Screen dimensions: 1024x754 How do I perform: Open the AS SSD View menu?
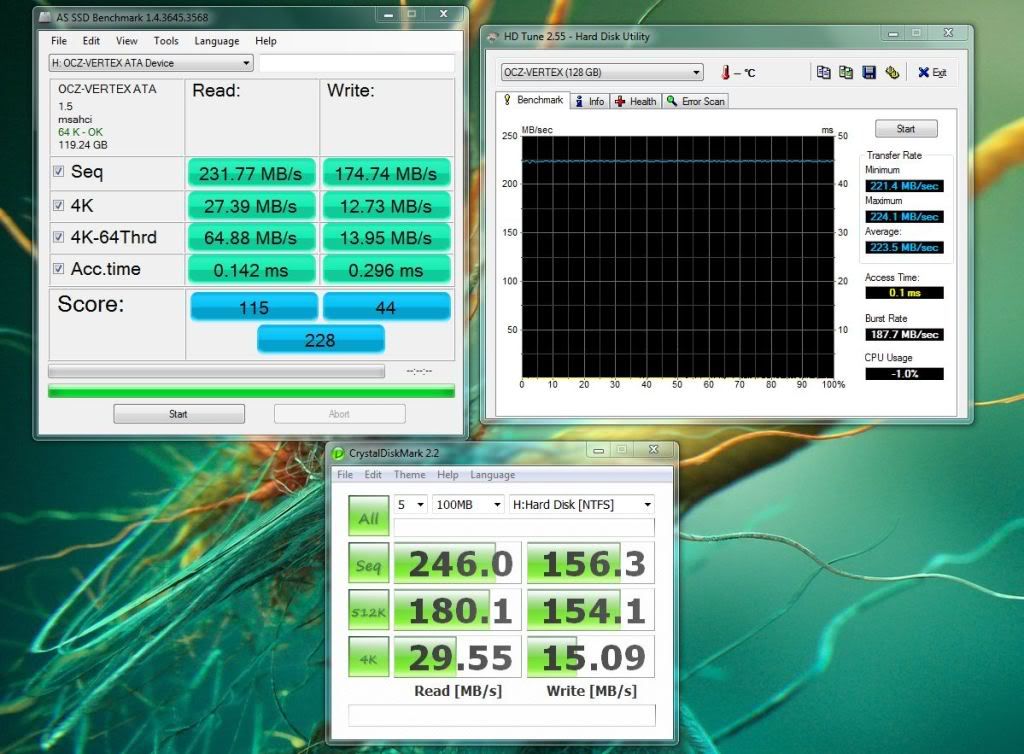[x=127, y=40]
